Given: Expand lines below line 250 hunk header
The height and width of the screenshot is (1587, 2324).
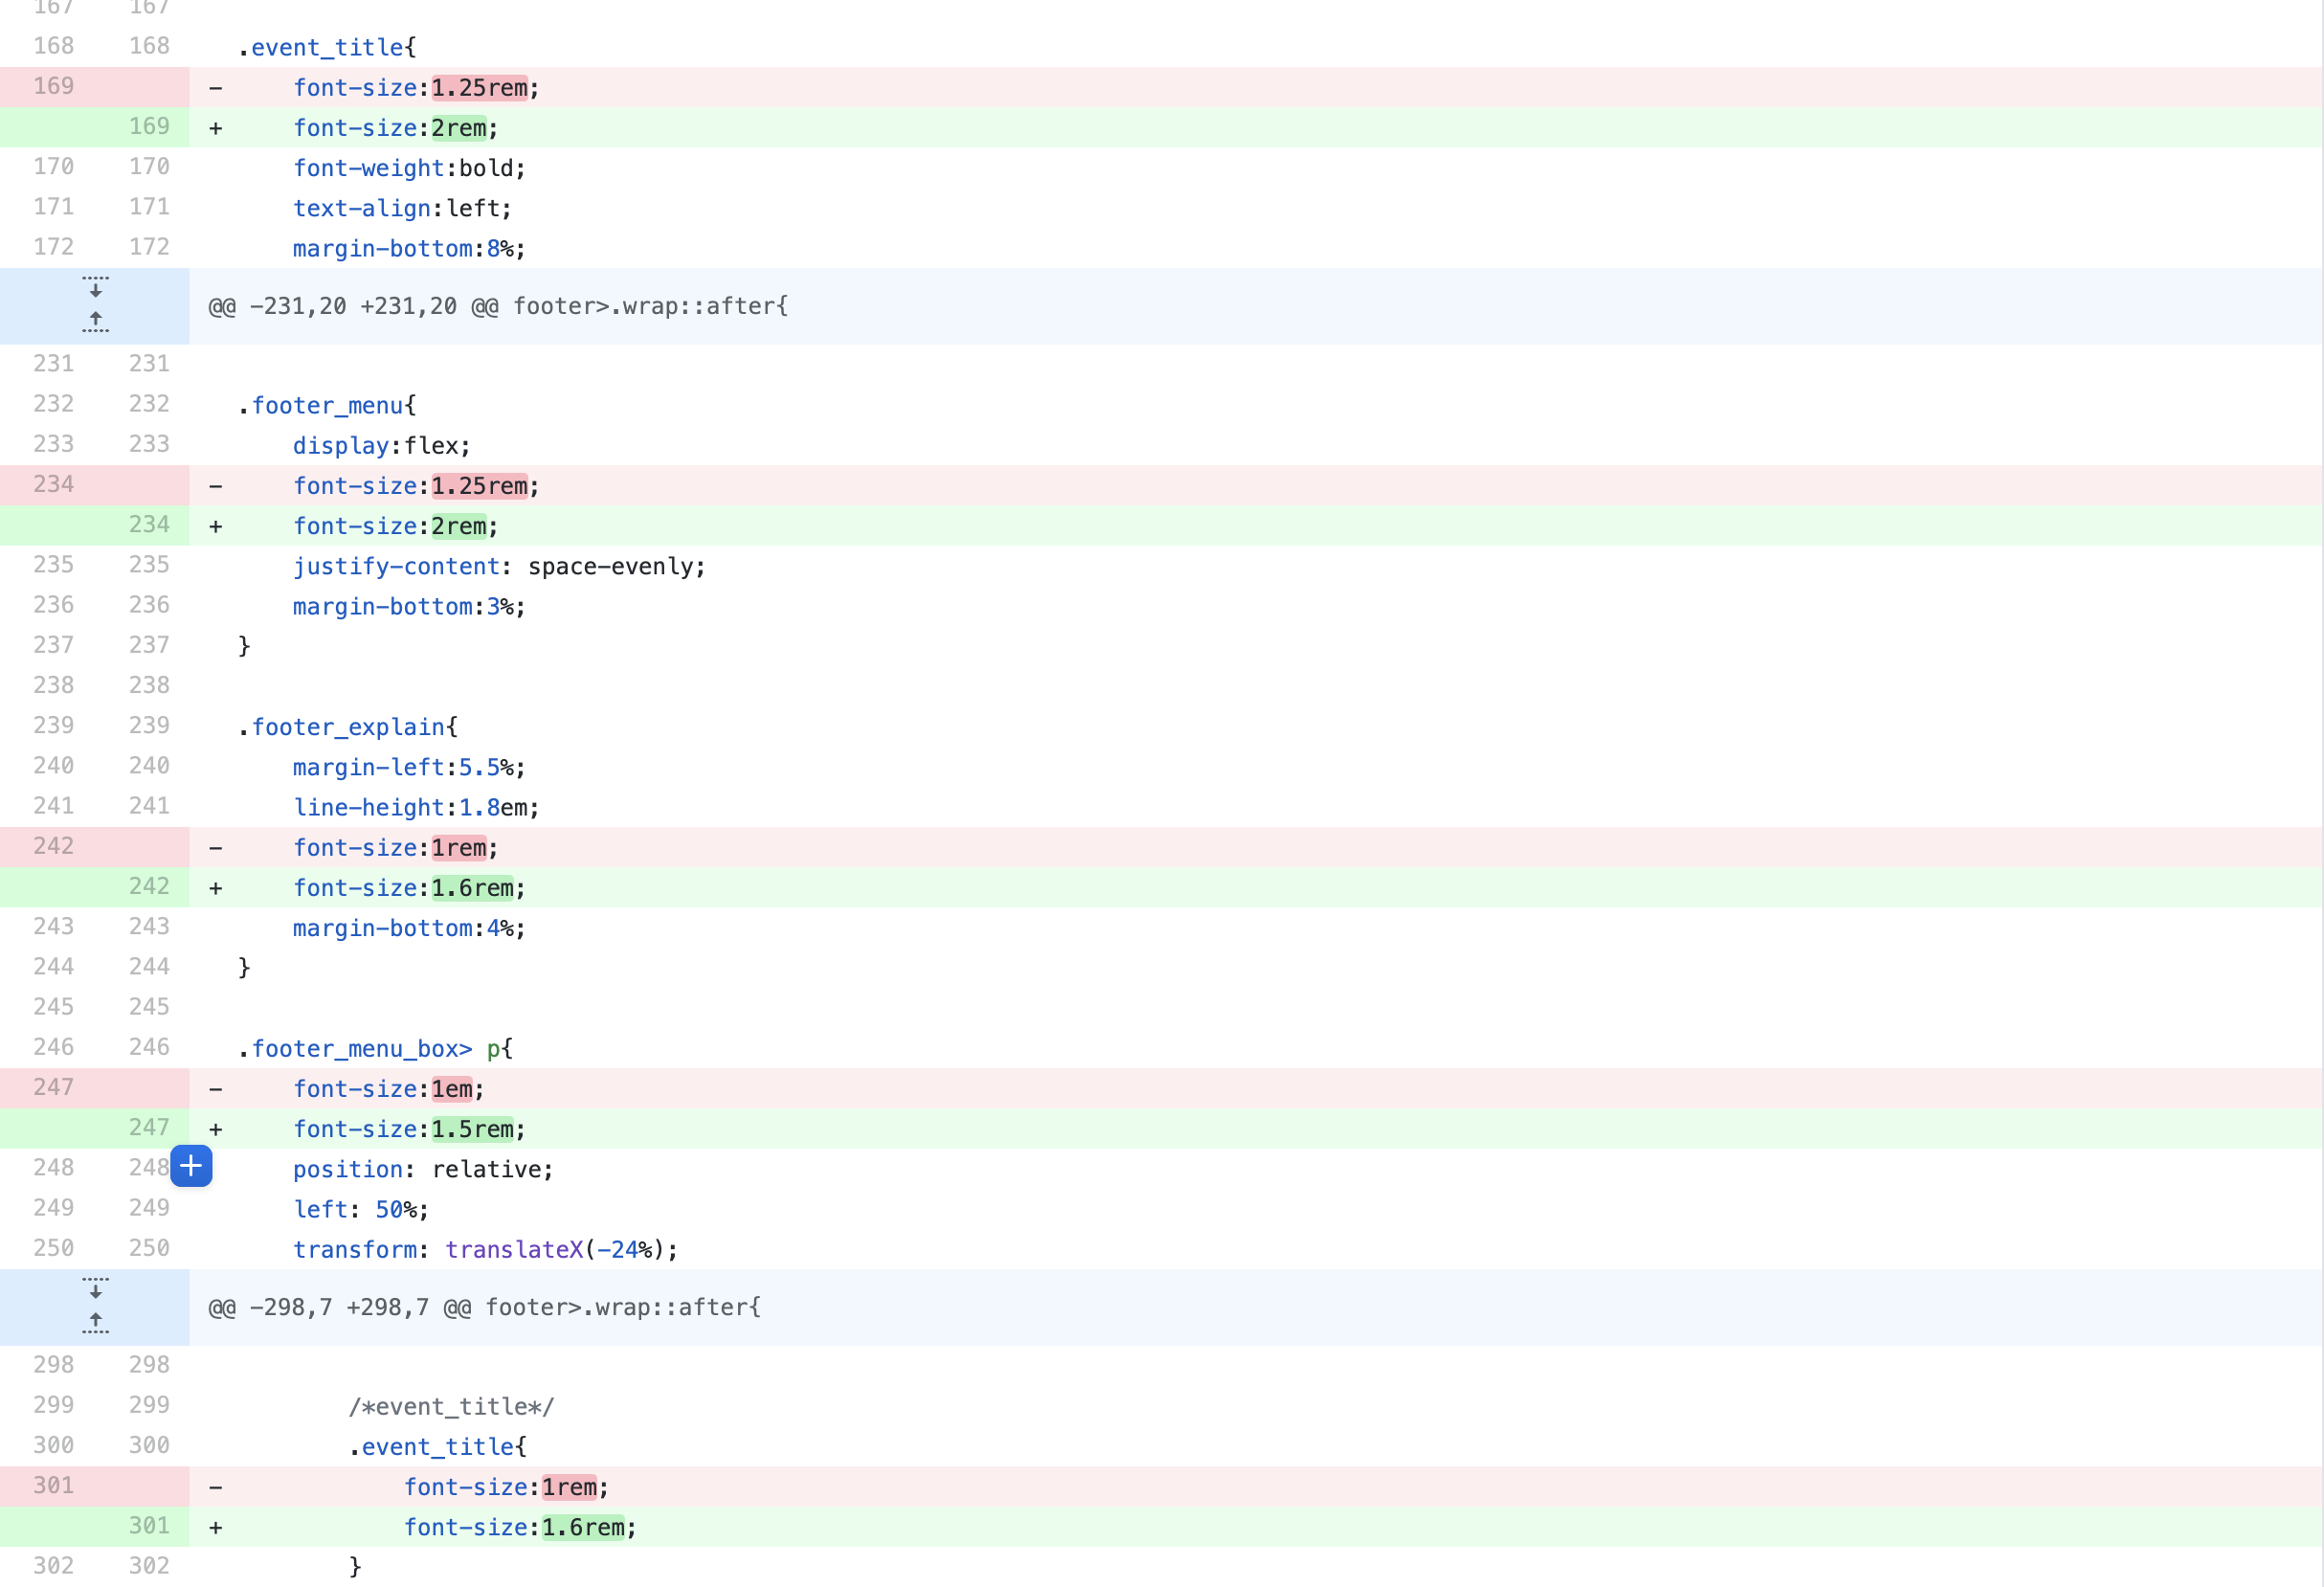Looking at the screenshot, I should (x=95, y=1290).
